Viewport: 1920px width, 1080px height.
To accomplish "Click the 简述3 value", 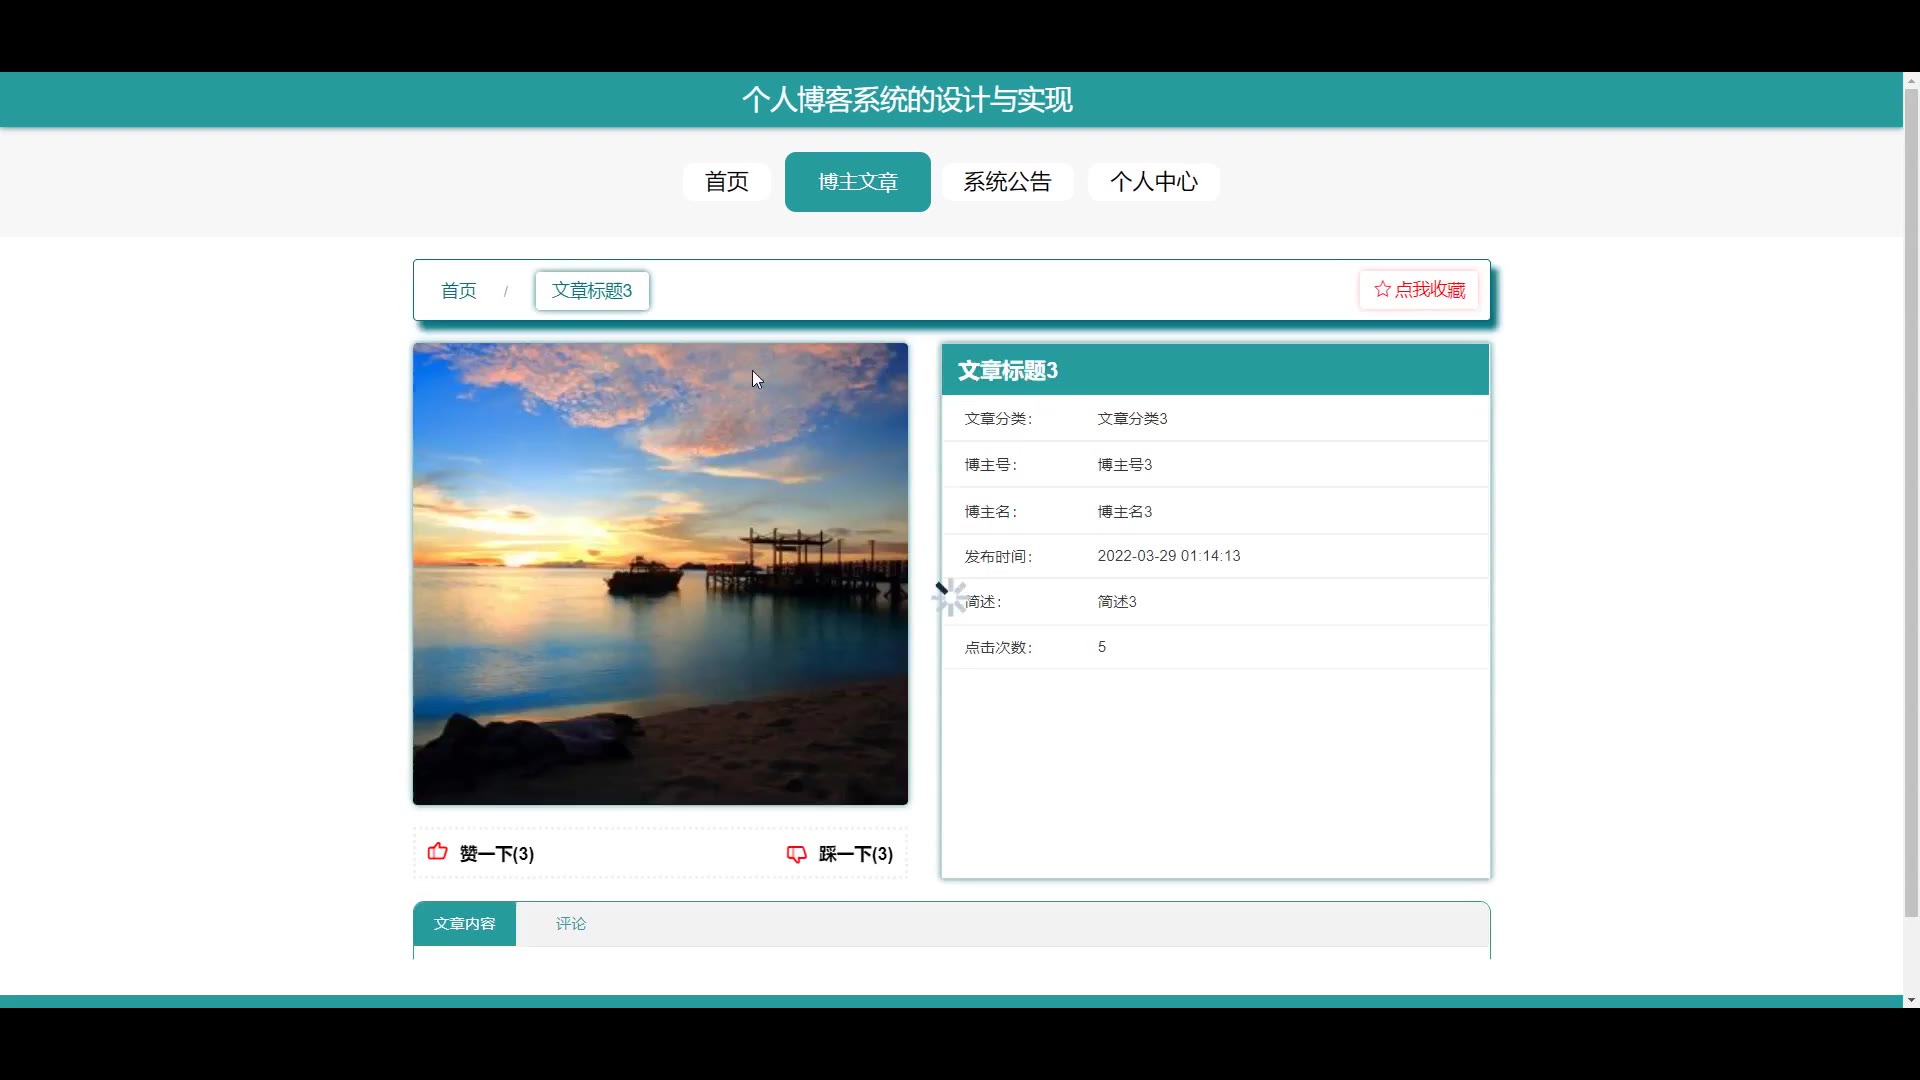I will (x=1117, y=602).
